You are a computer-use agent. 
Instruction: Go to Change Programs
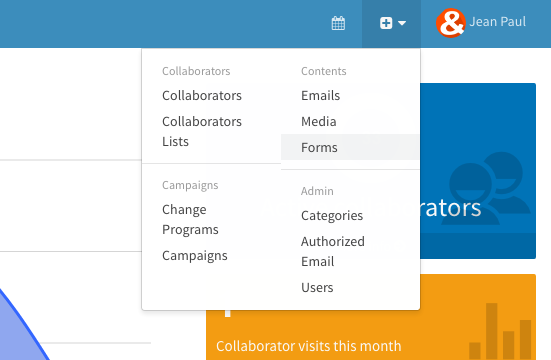(190, 219)
